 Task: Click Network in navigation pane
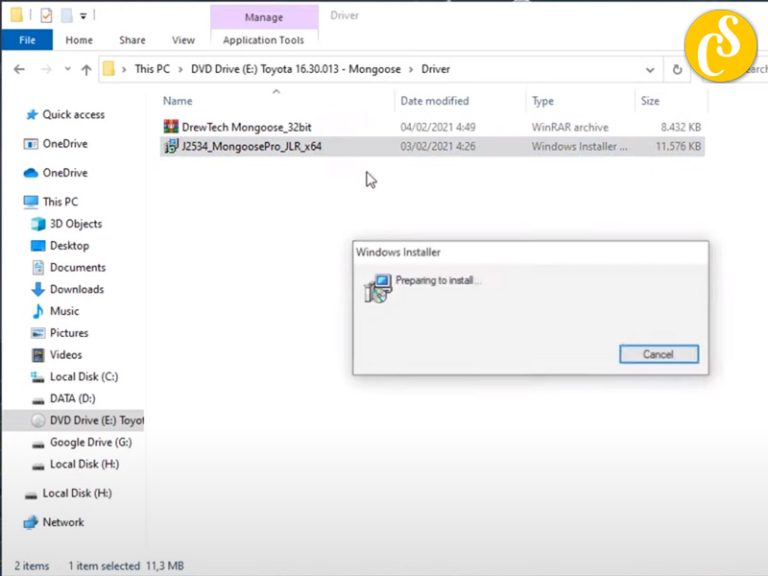pos(63,522)
